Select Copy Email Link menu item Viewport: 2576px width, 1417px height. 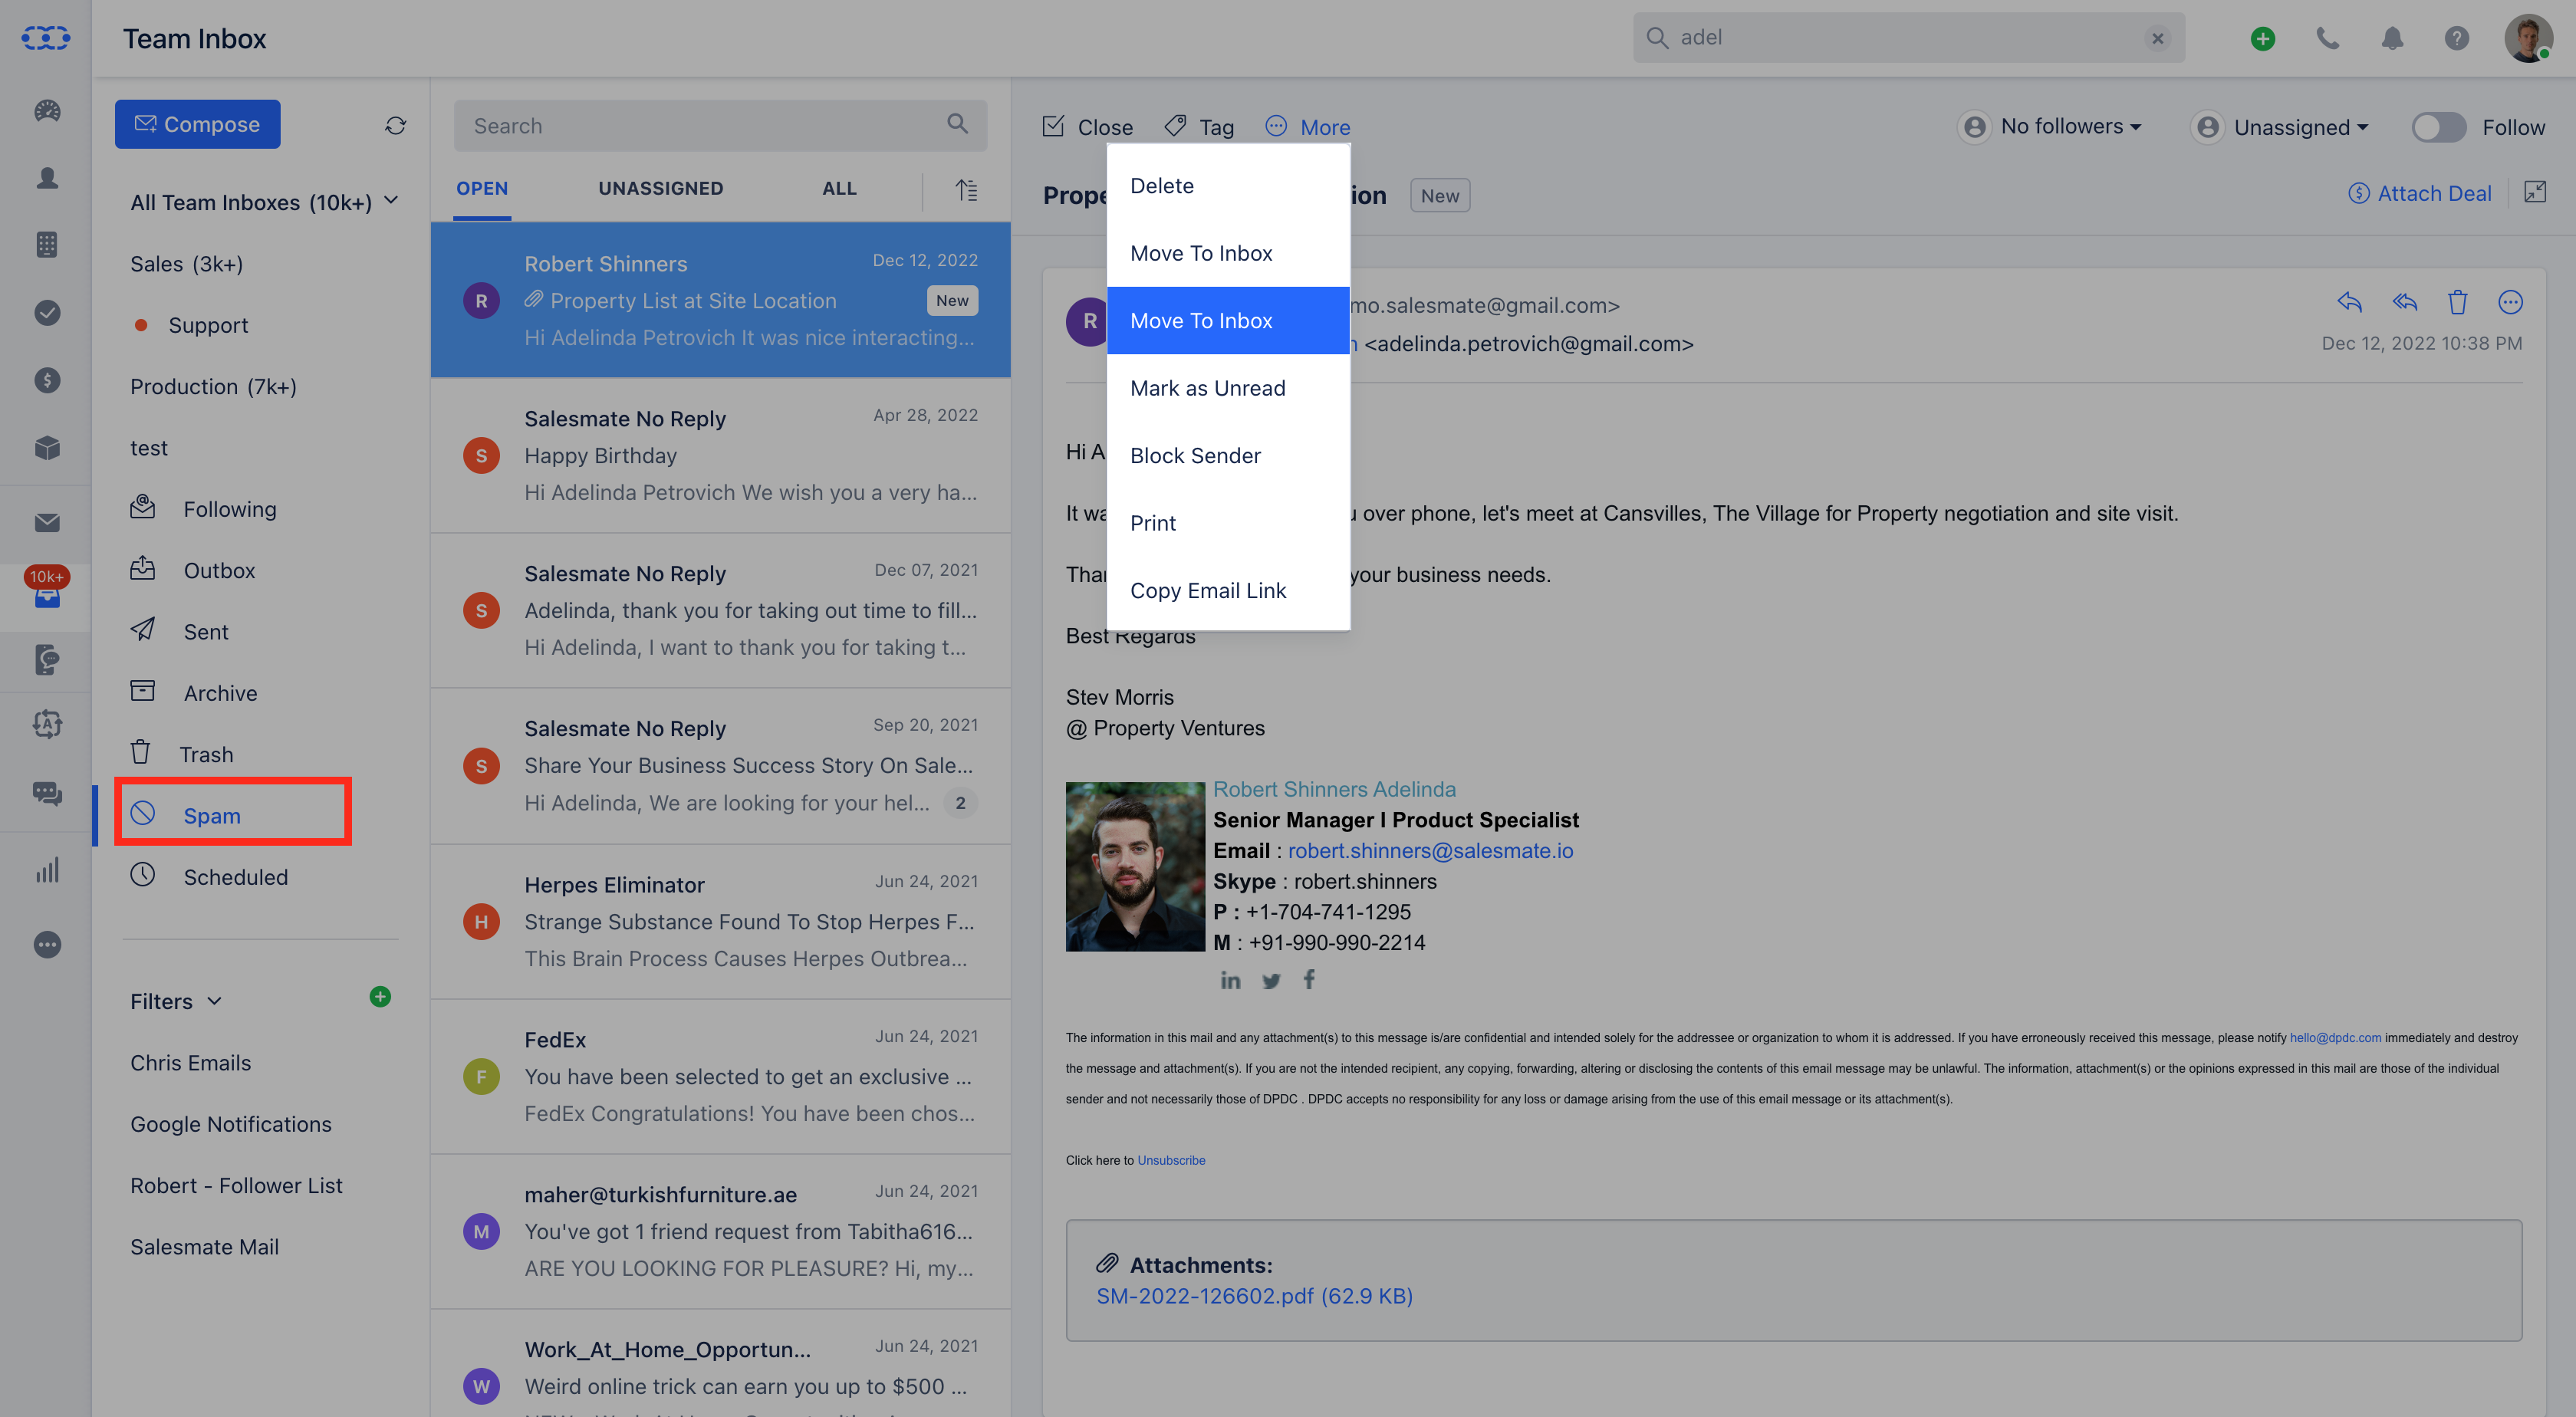coord(1228,591)
